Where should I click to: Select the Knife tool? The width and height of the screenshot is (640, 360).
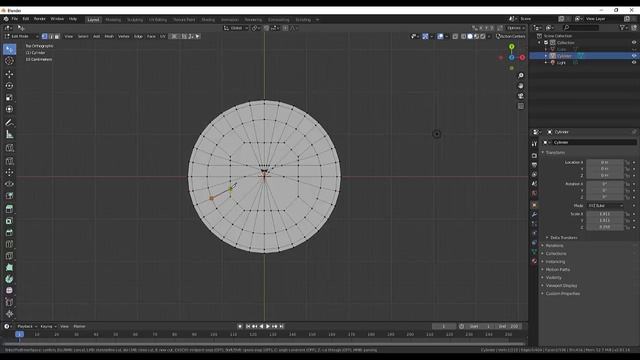[9, 256]
